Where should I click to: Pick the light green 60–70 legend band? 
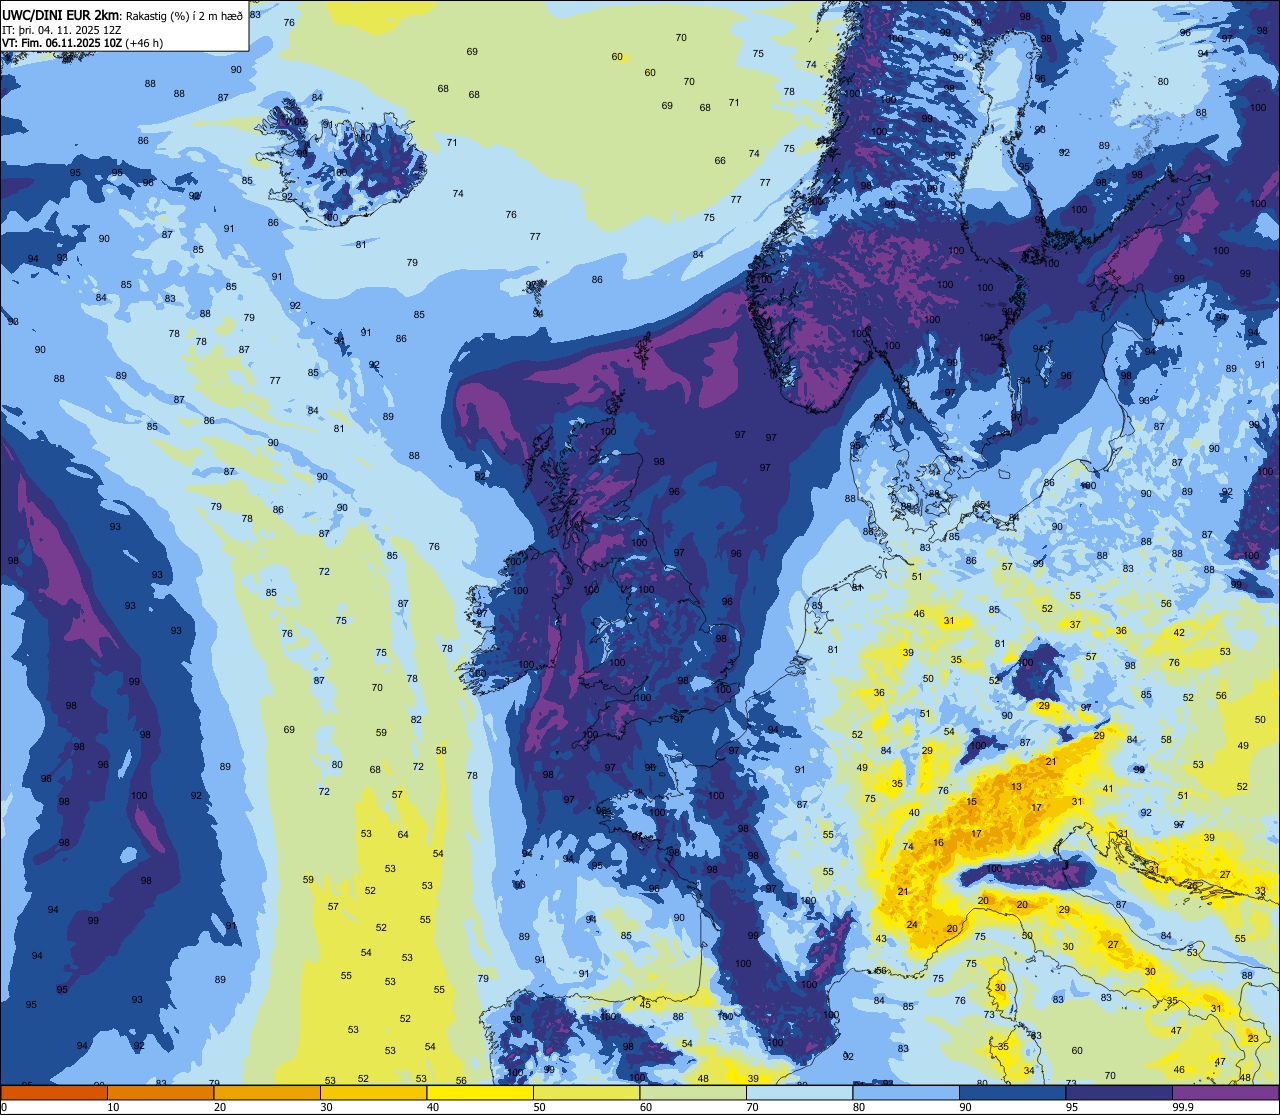tap(693, 1092)
